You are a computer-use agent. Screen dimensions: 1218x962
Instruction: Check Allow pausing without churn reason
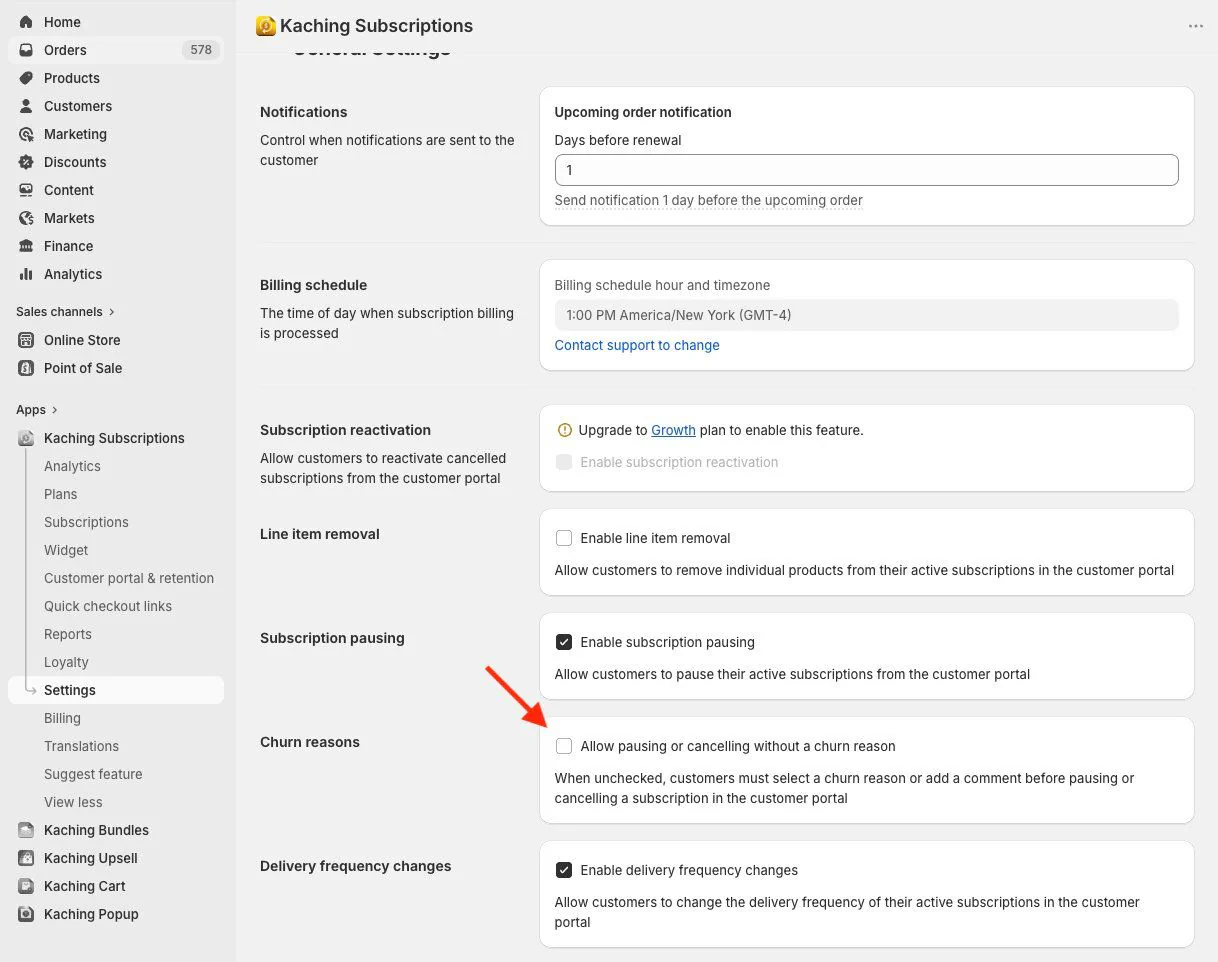(x=564, y=746)
